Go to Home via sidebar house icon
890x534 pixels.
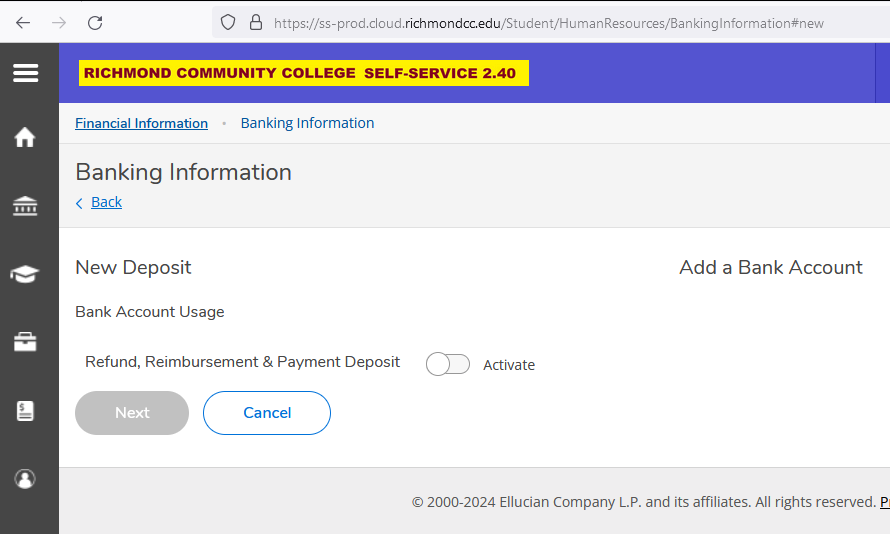tap(26, 138)
